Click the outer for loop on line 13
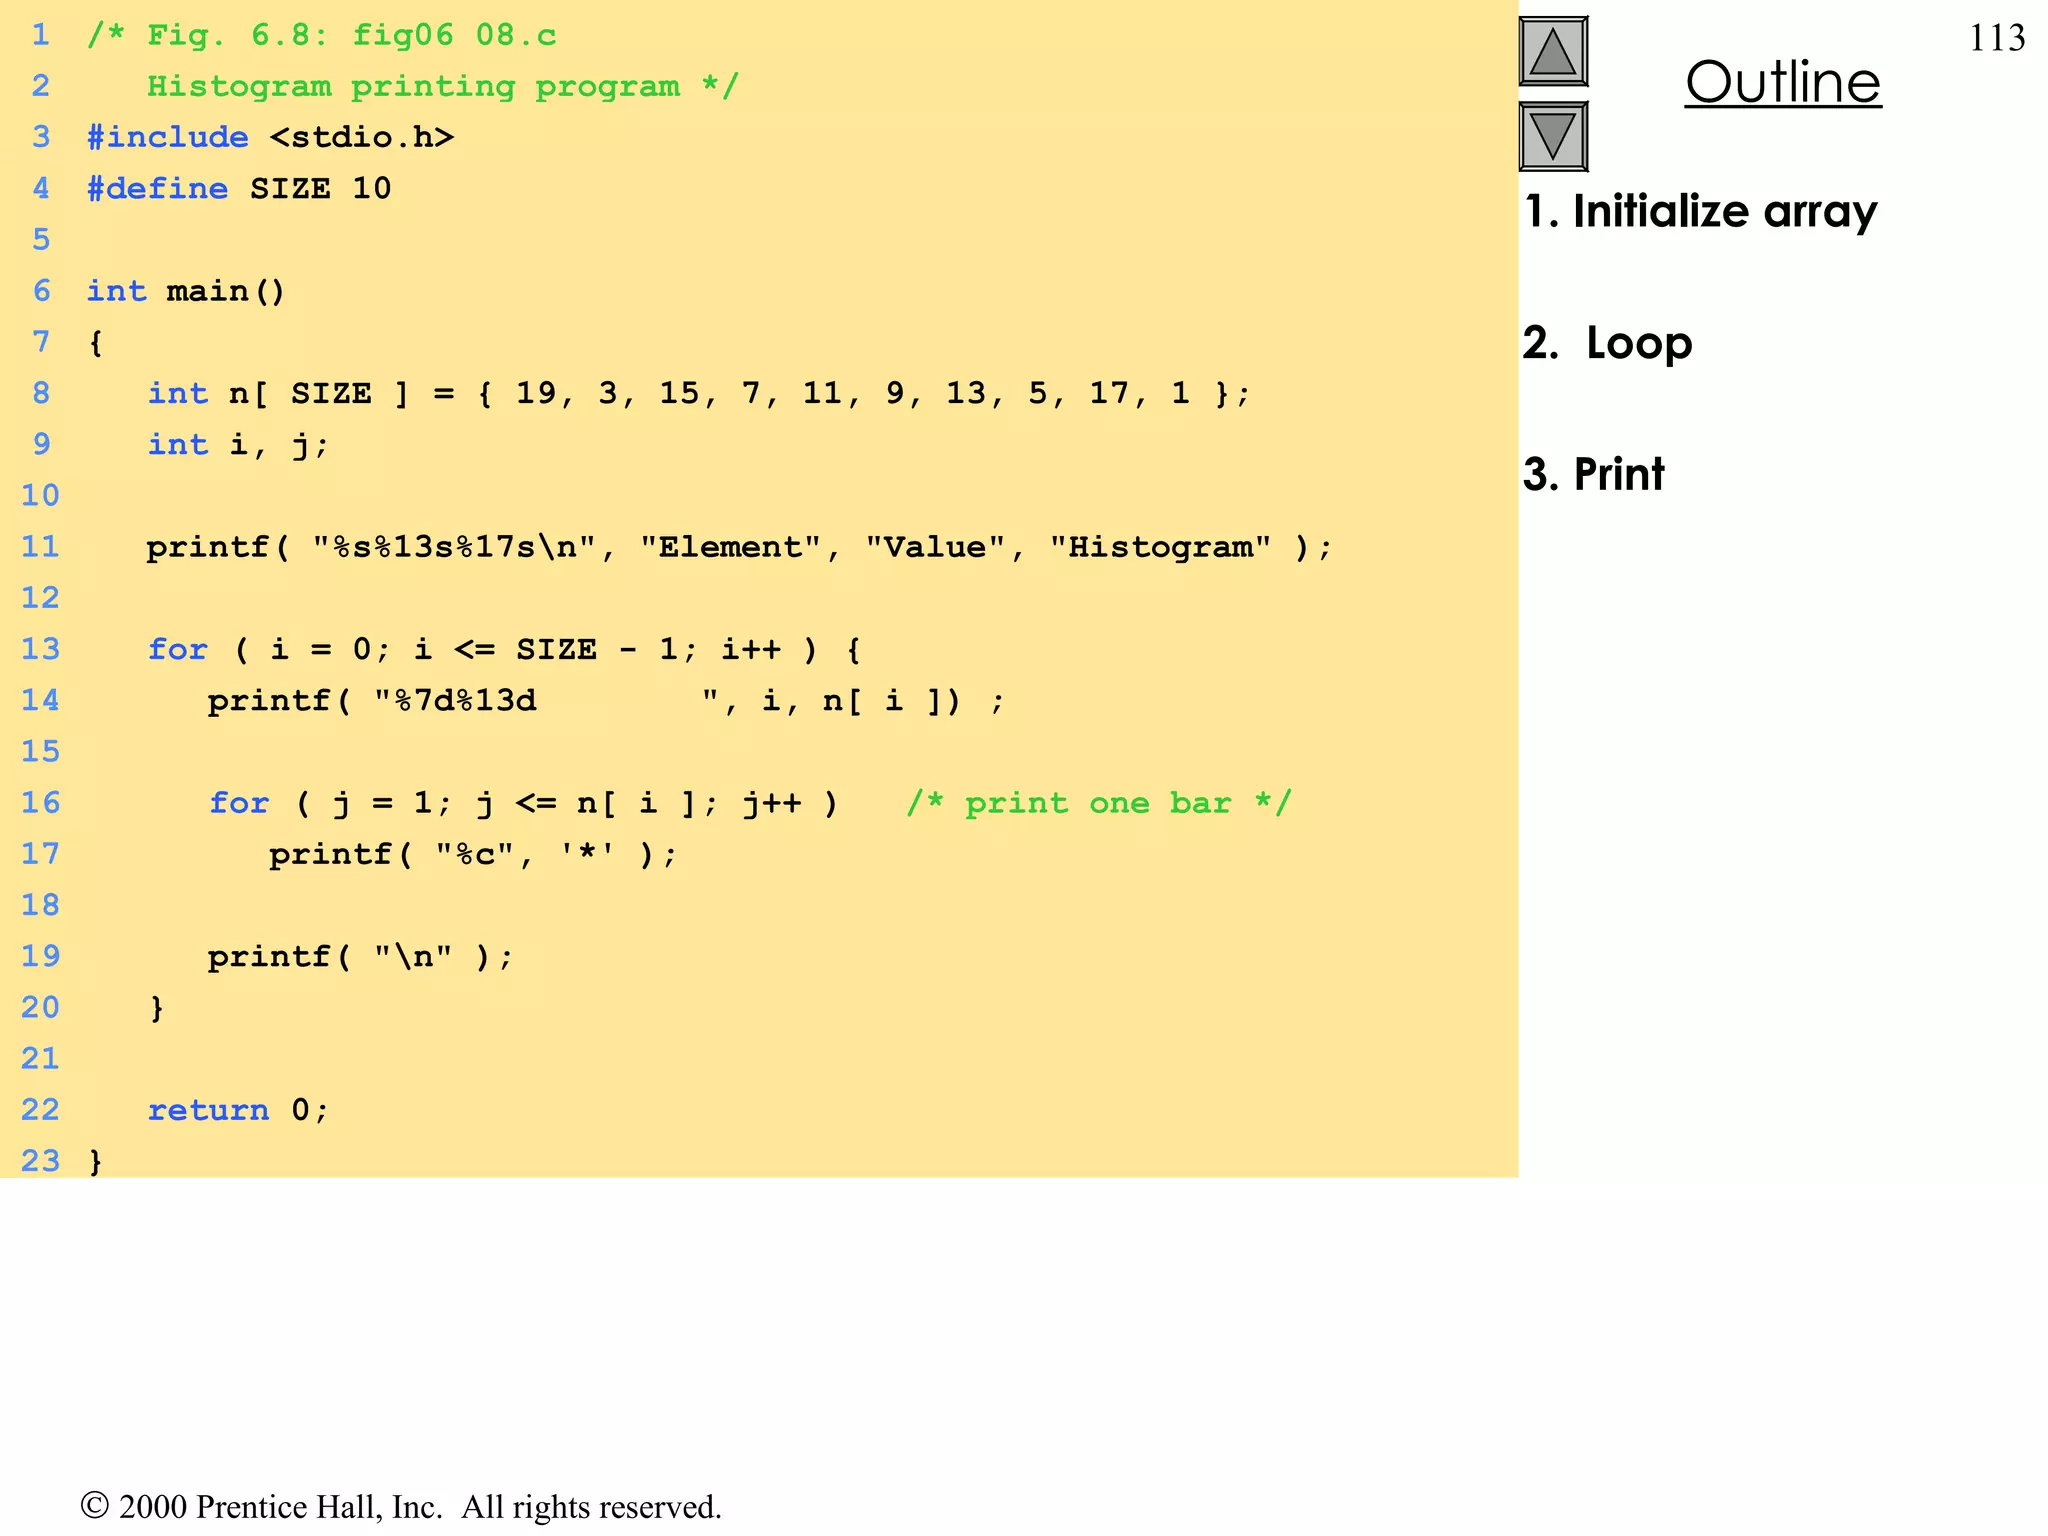 pos(504,649)
